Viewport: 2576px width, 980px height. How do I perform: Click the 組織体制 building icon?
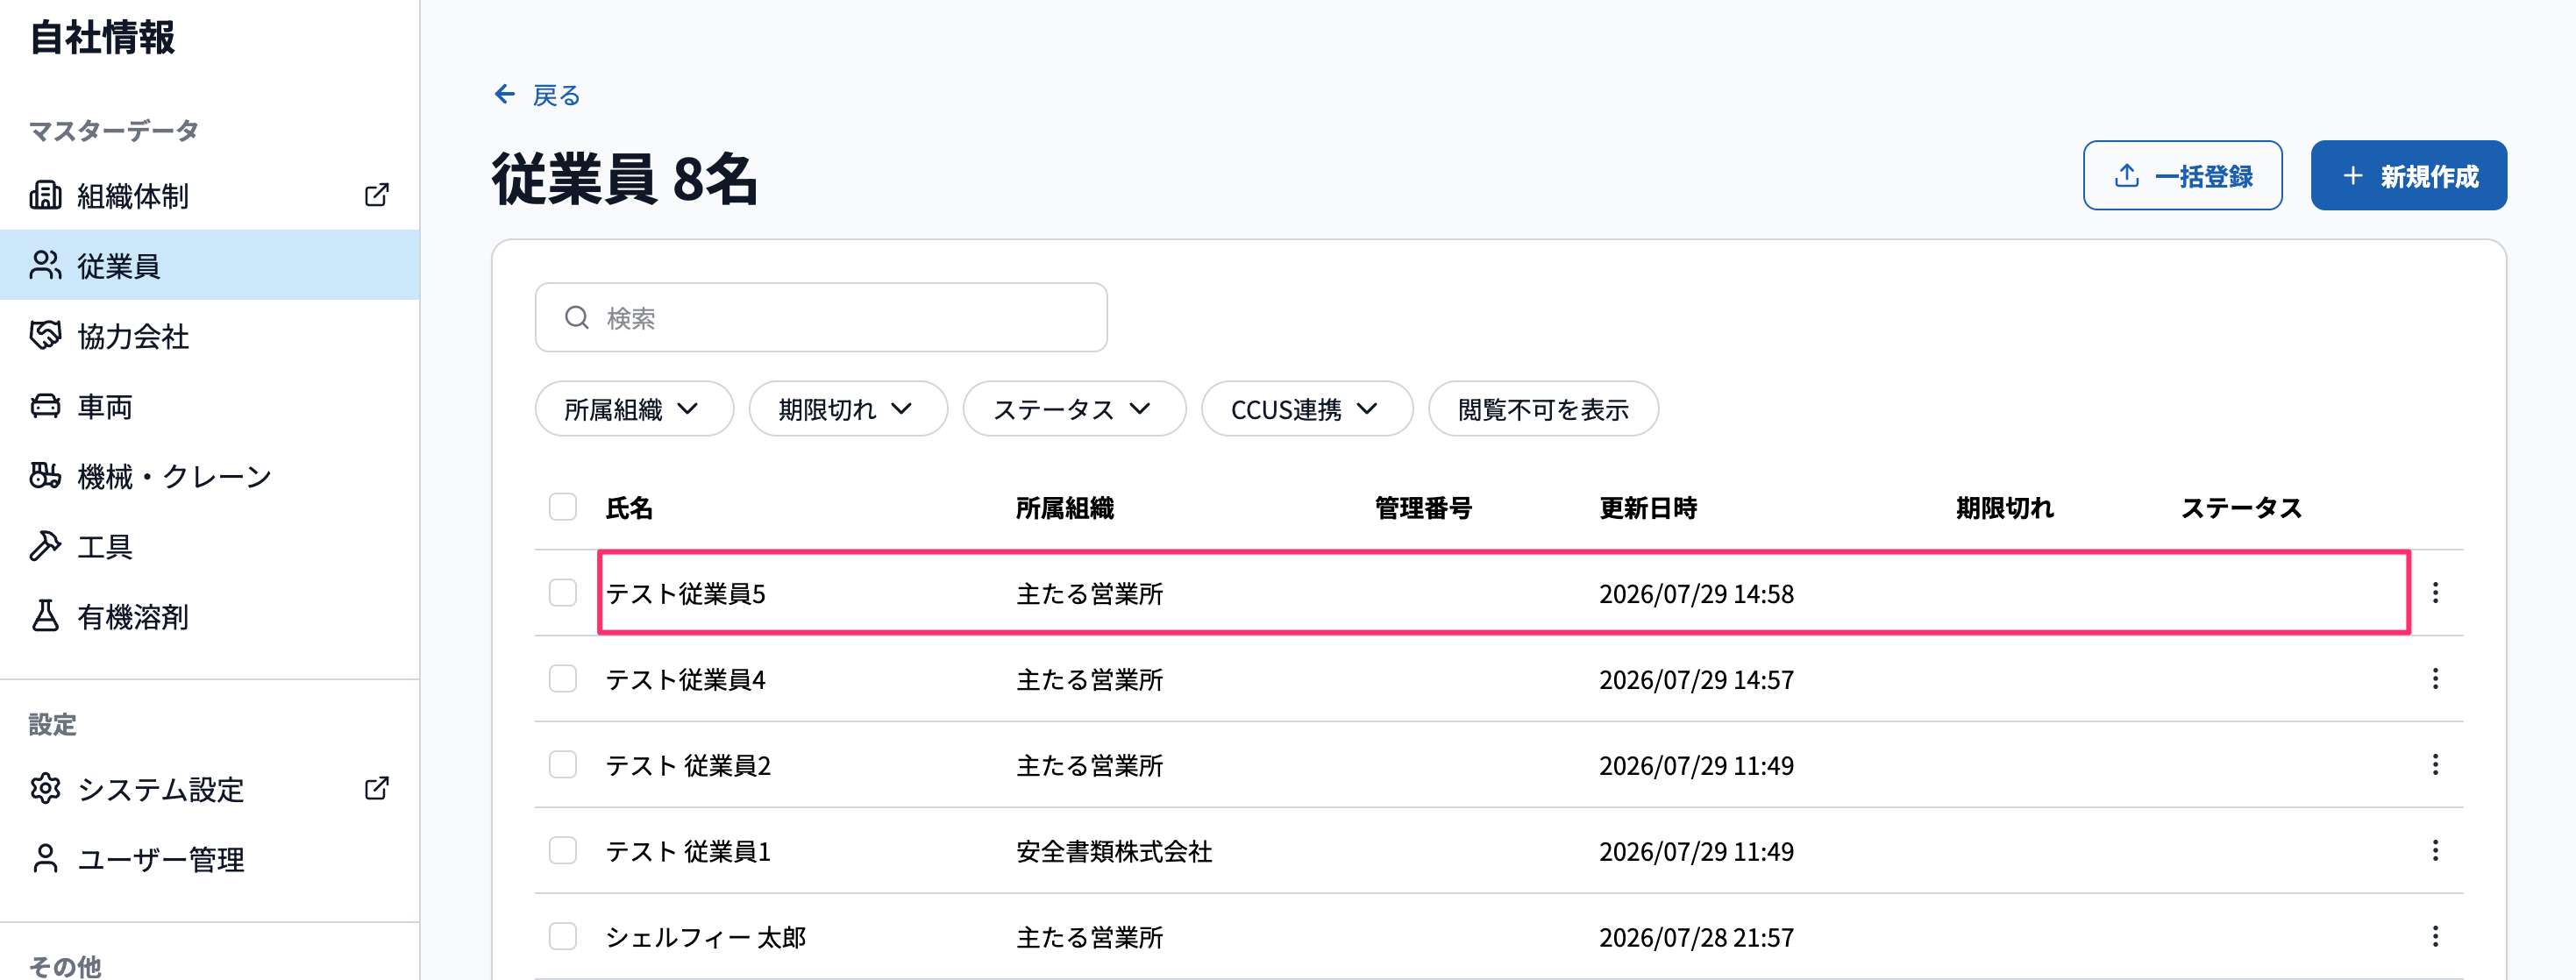pyautogui.click(x=45, y=195)
